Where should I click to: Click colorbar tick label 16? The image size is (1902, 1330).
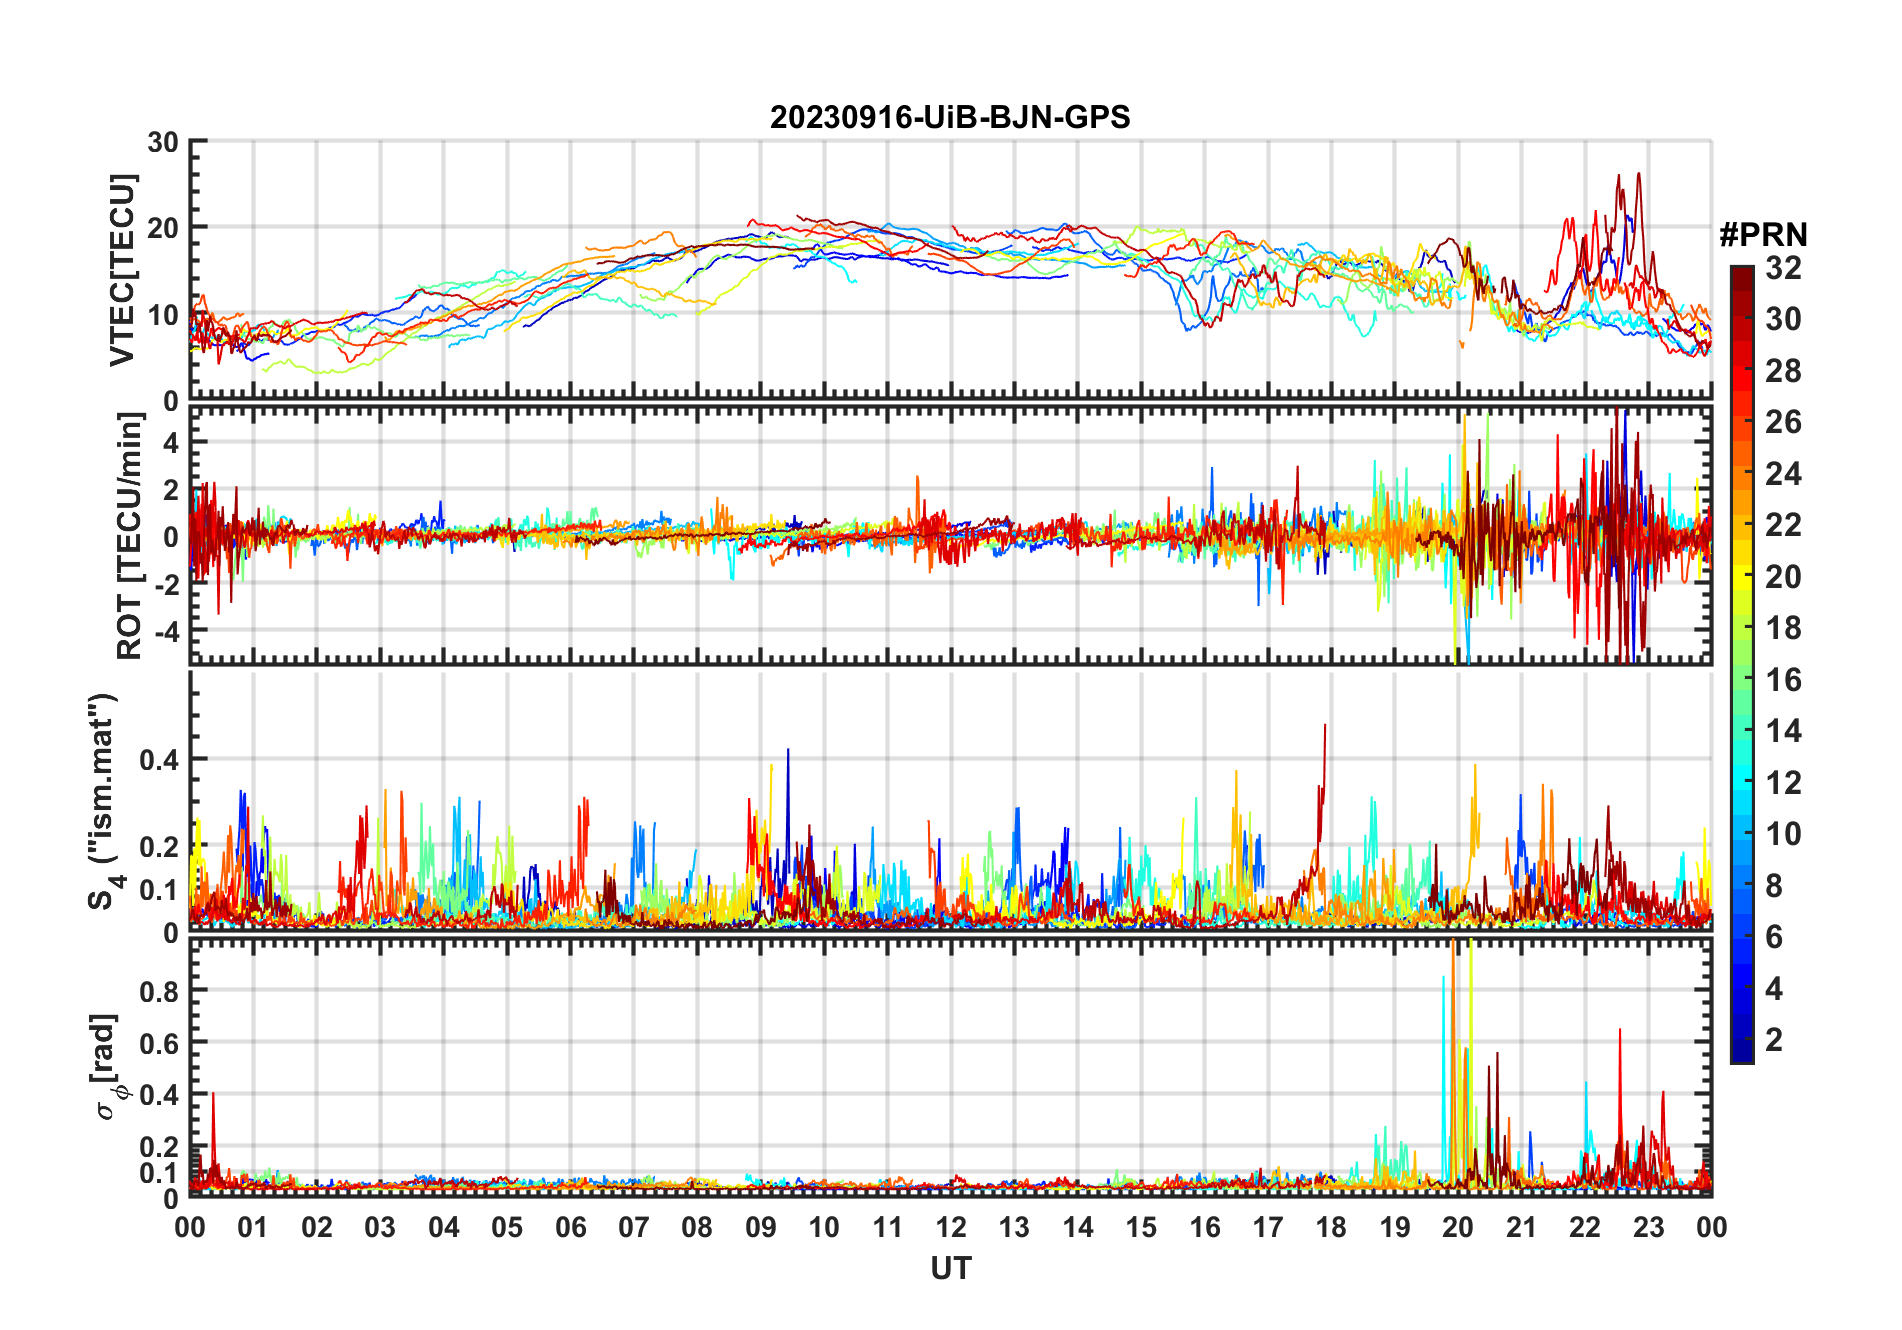(x=1783, y=679)
